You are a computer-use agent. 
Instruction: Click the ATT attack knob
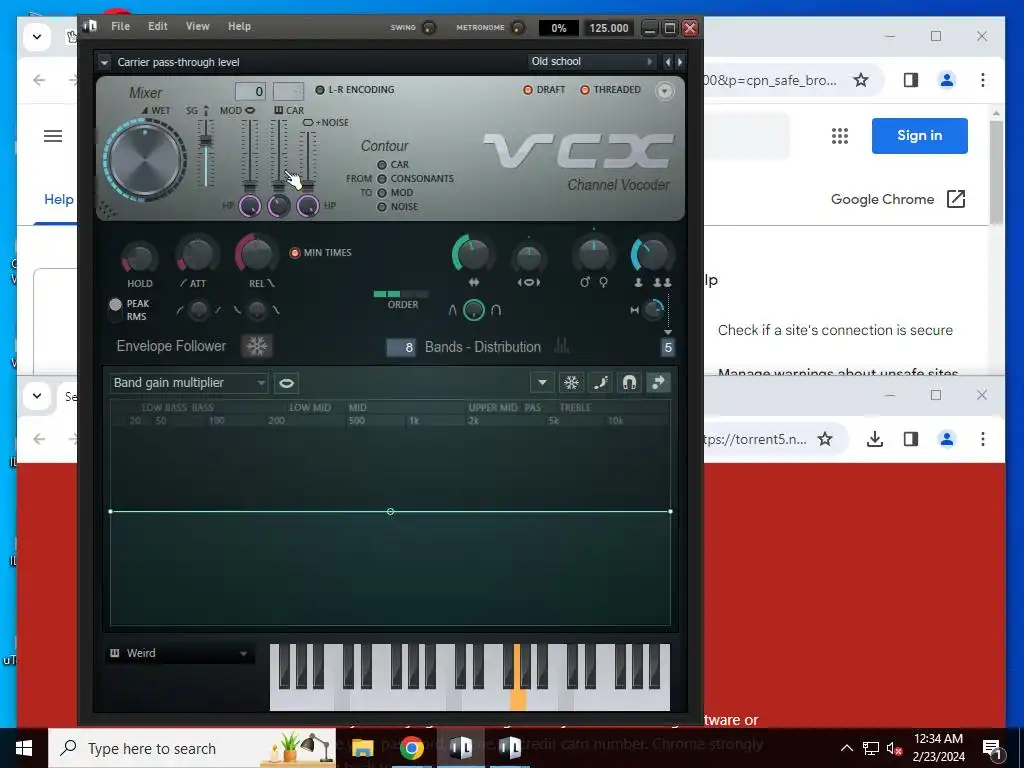197,255
